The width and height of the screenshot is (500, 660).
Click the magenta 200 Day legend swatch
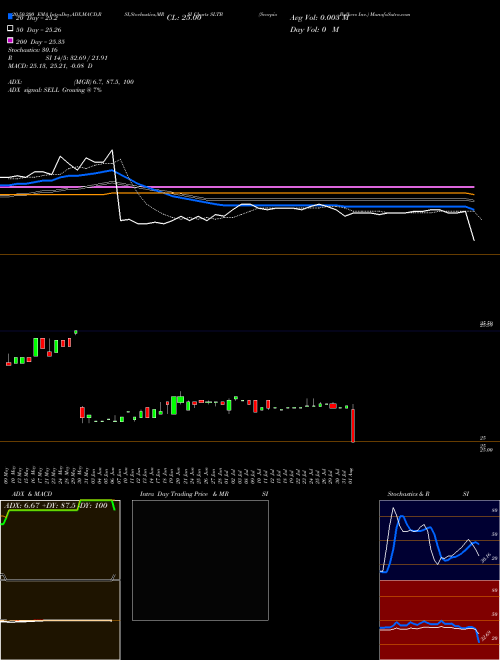click(x=10, y=40)
